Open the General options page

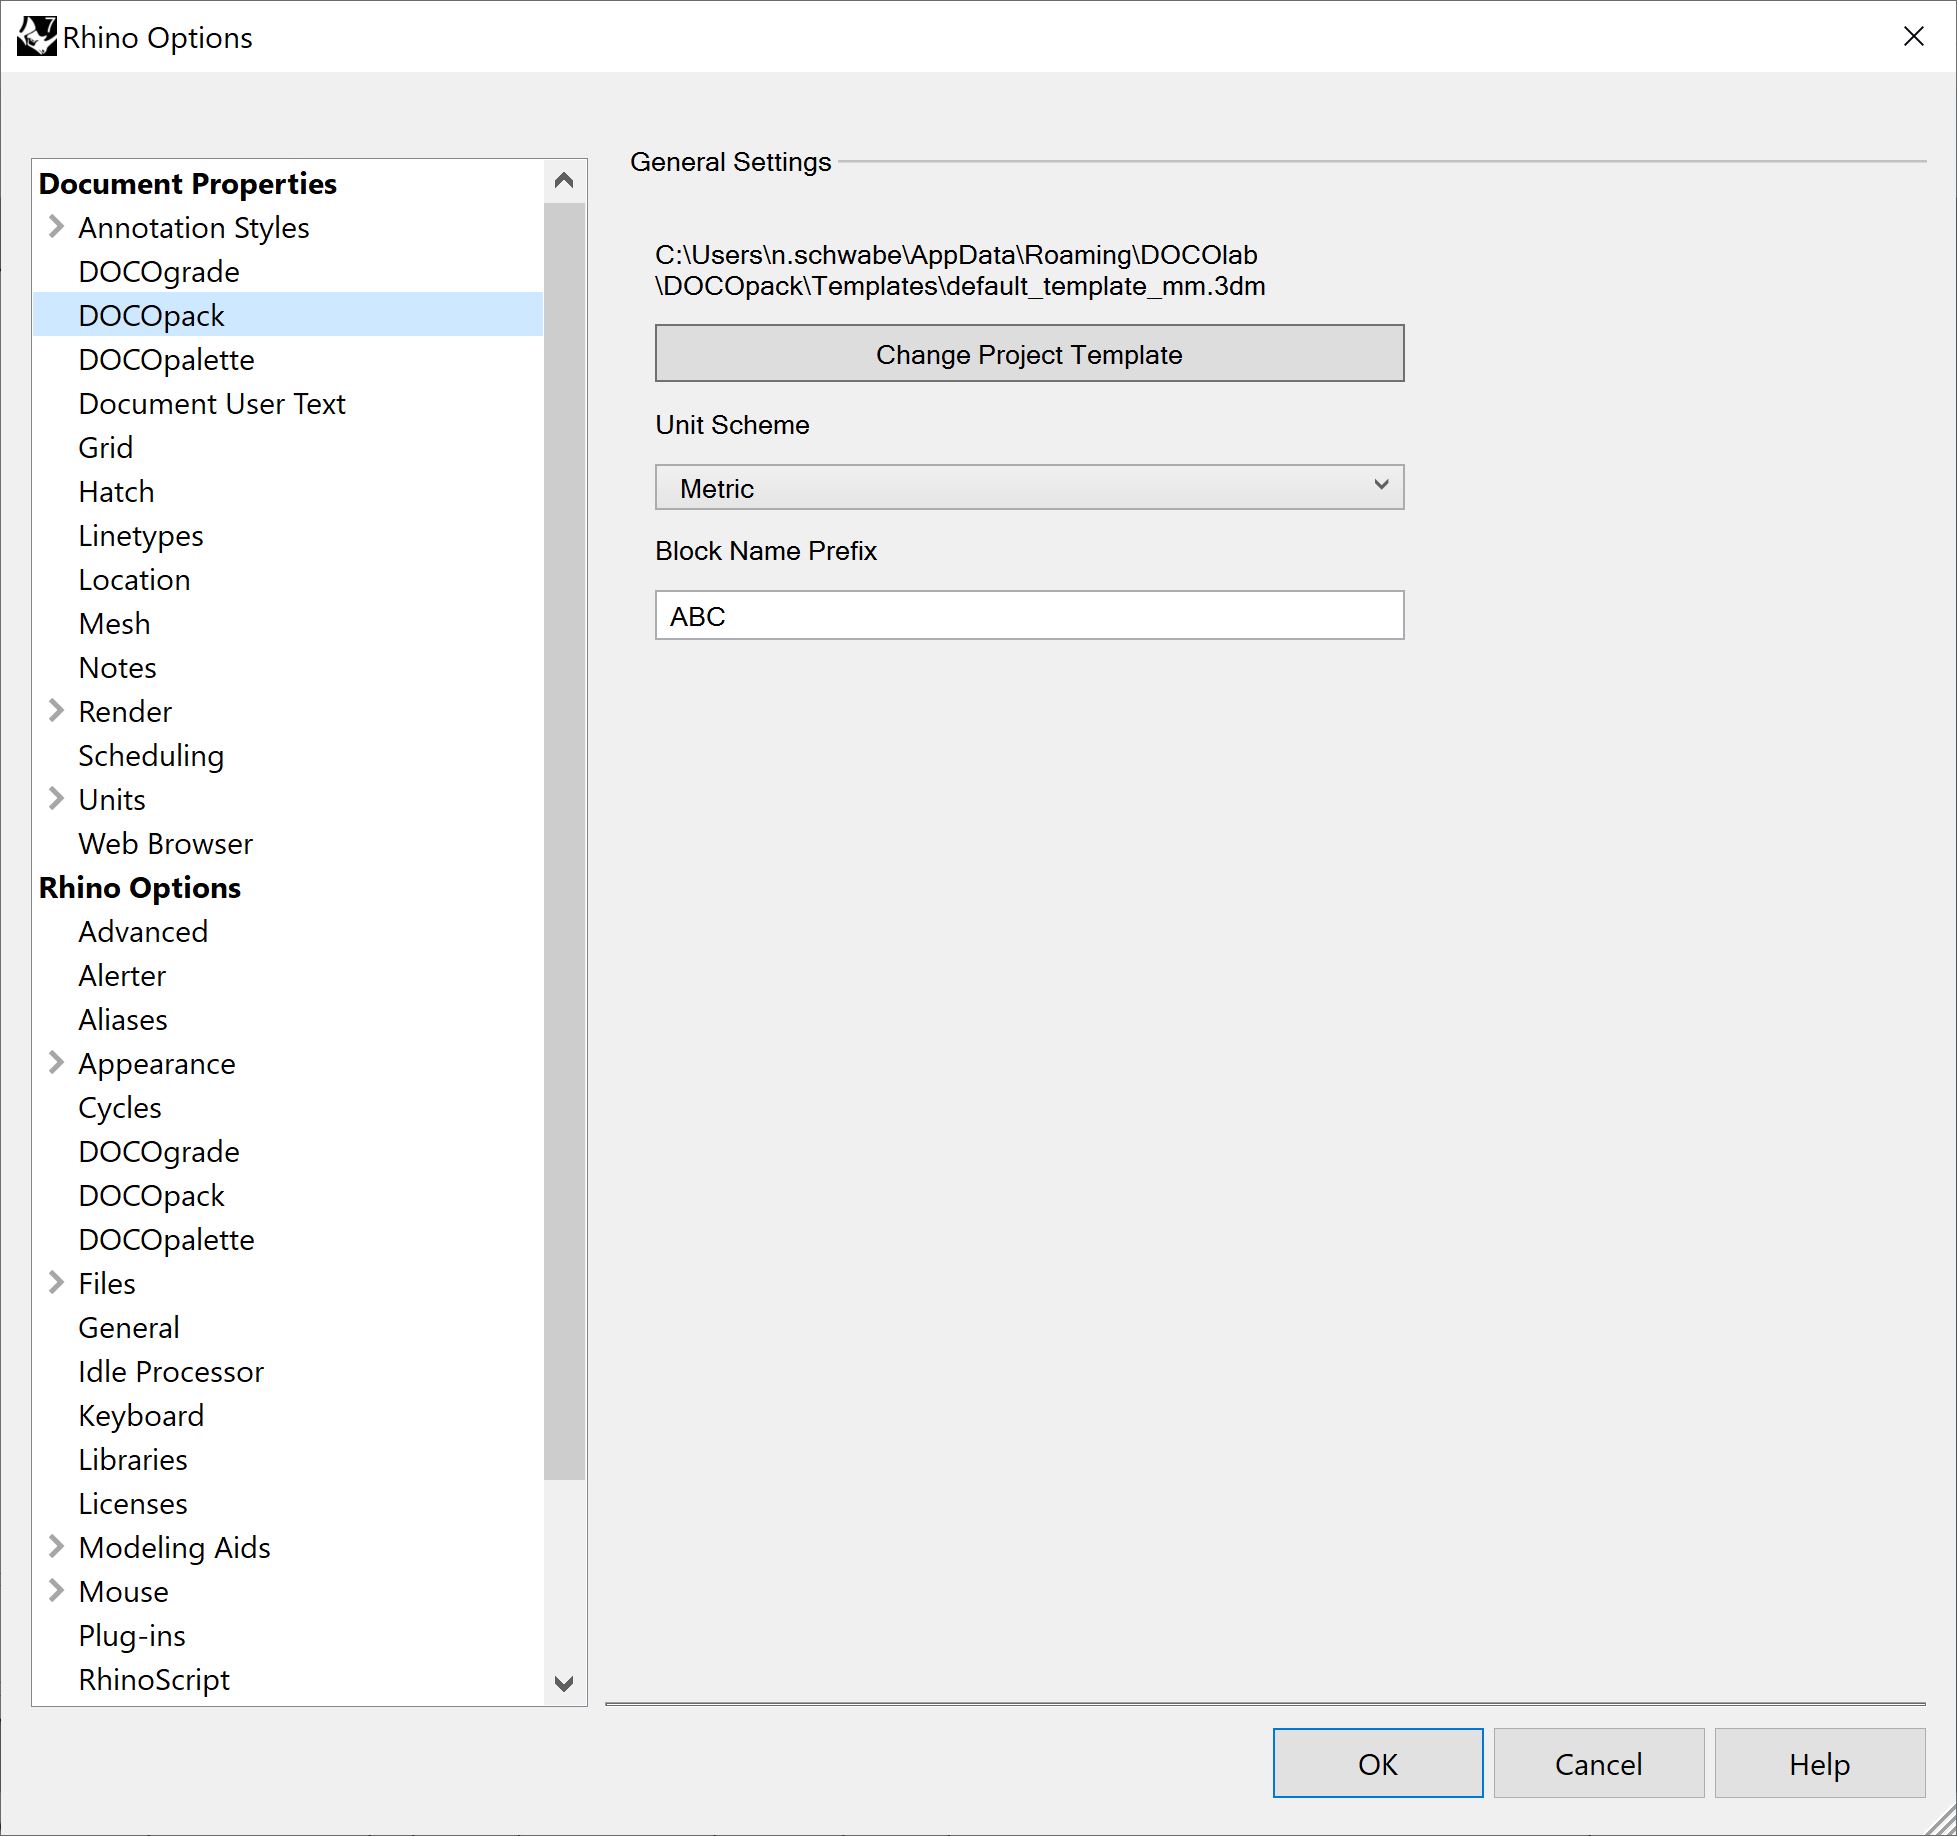pos(129,1328)
